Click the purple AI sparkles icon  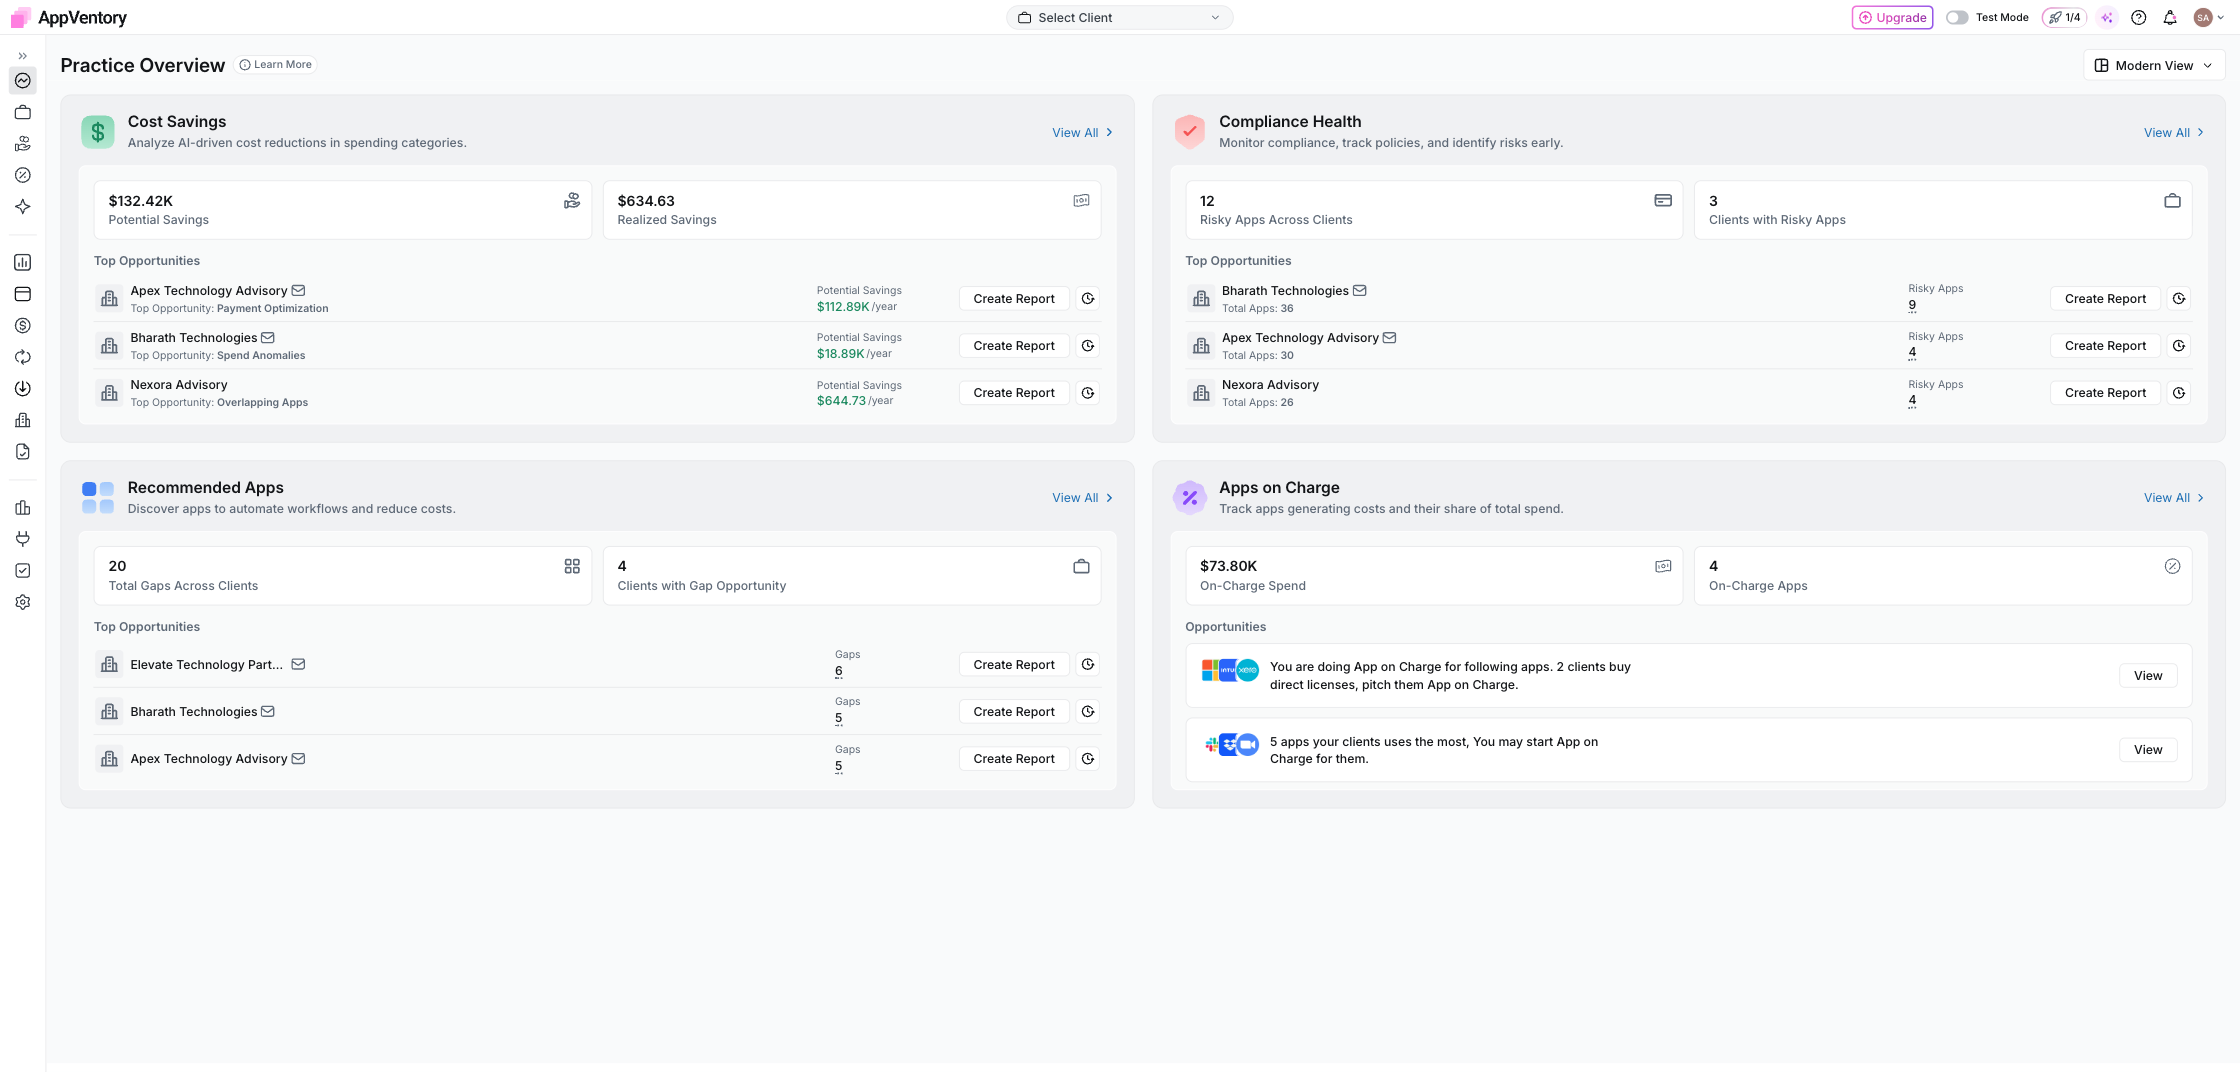[x=2107, y=17]
